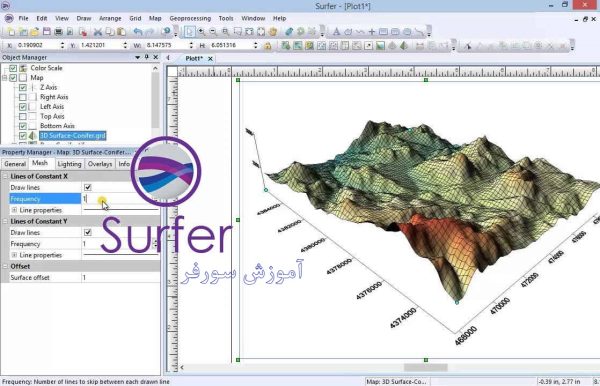
Task: Click the New Plot document icon
Action: tap(11, 32)
